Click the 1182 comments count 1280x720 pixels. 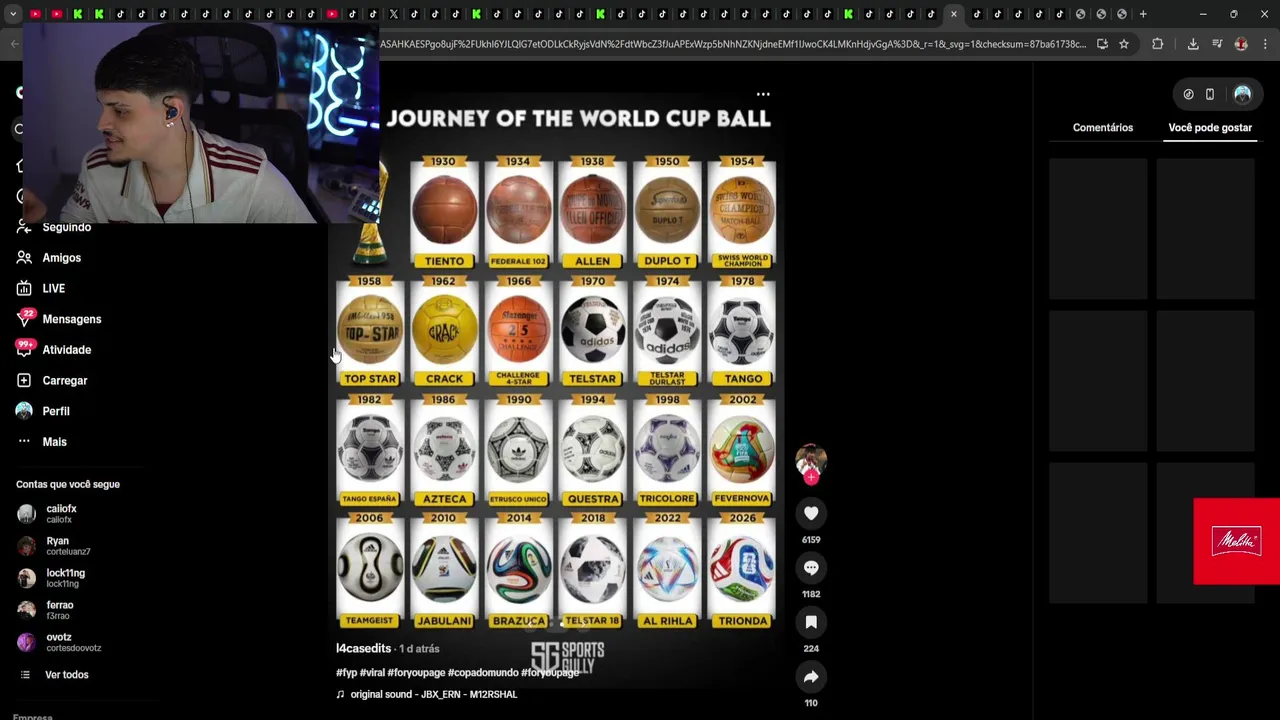[x=811, y=594]
